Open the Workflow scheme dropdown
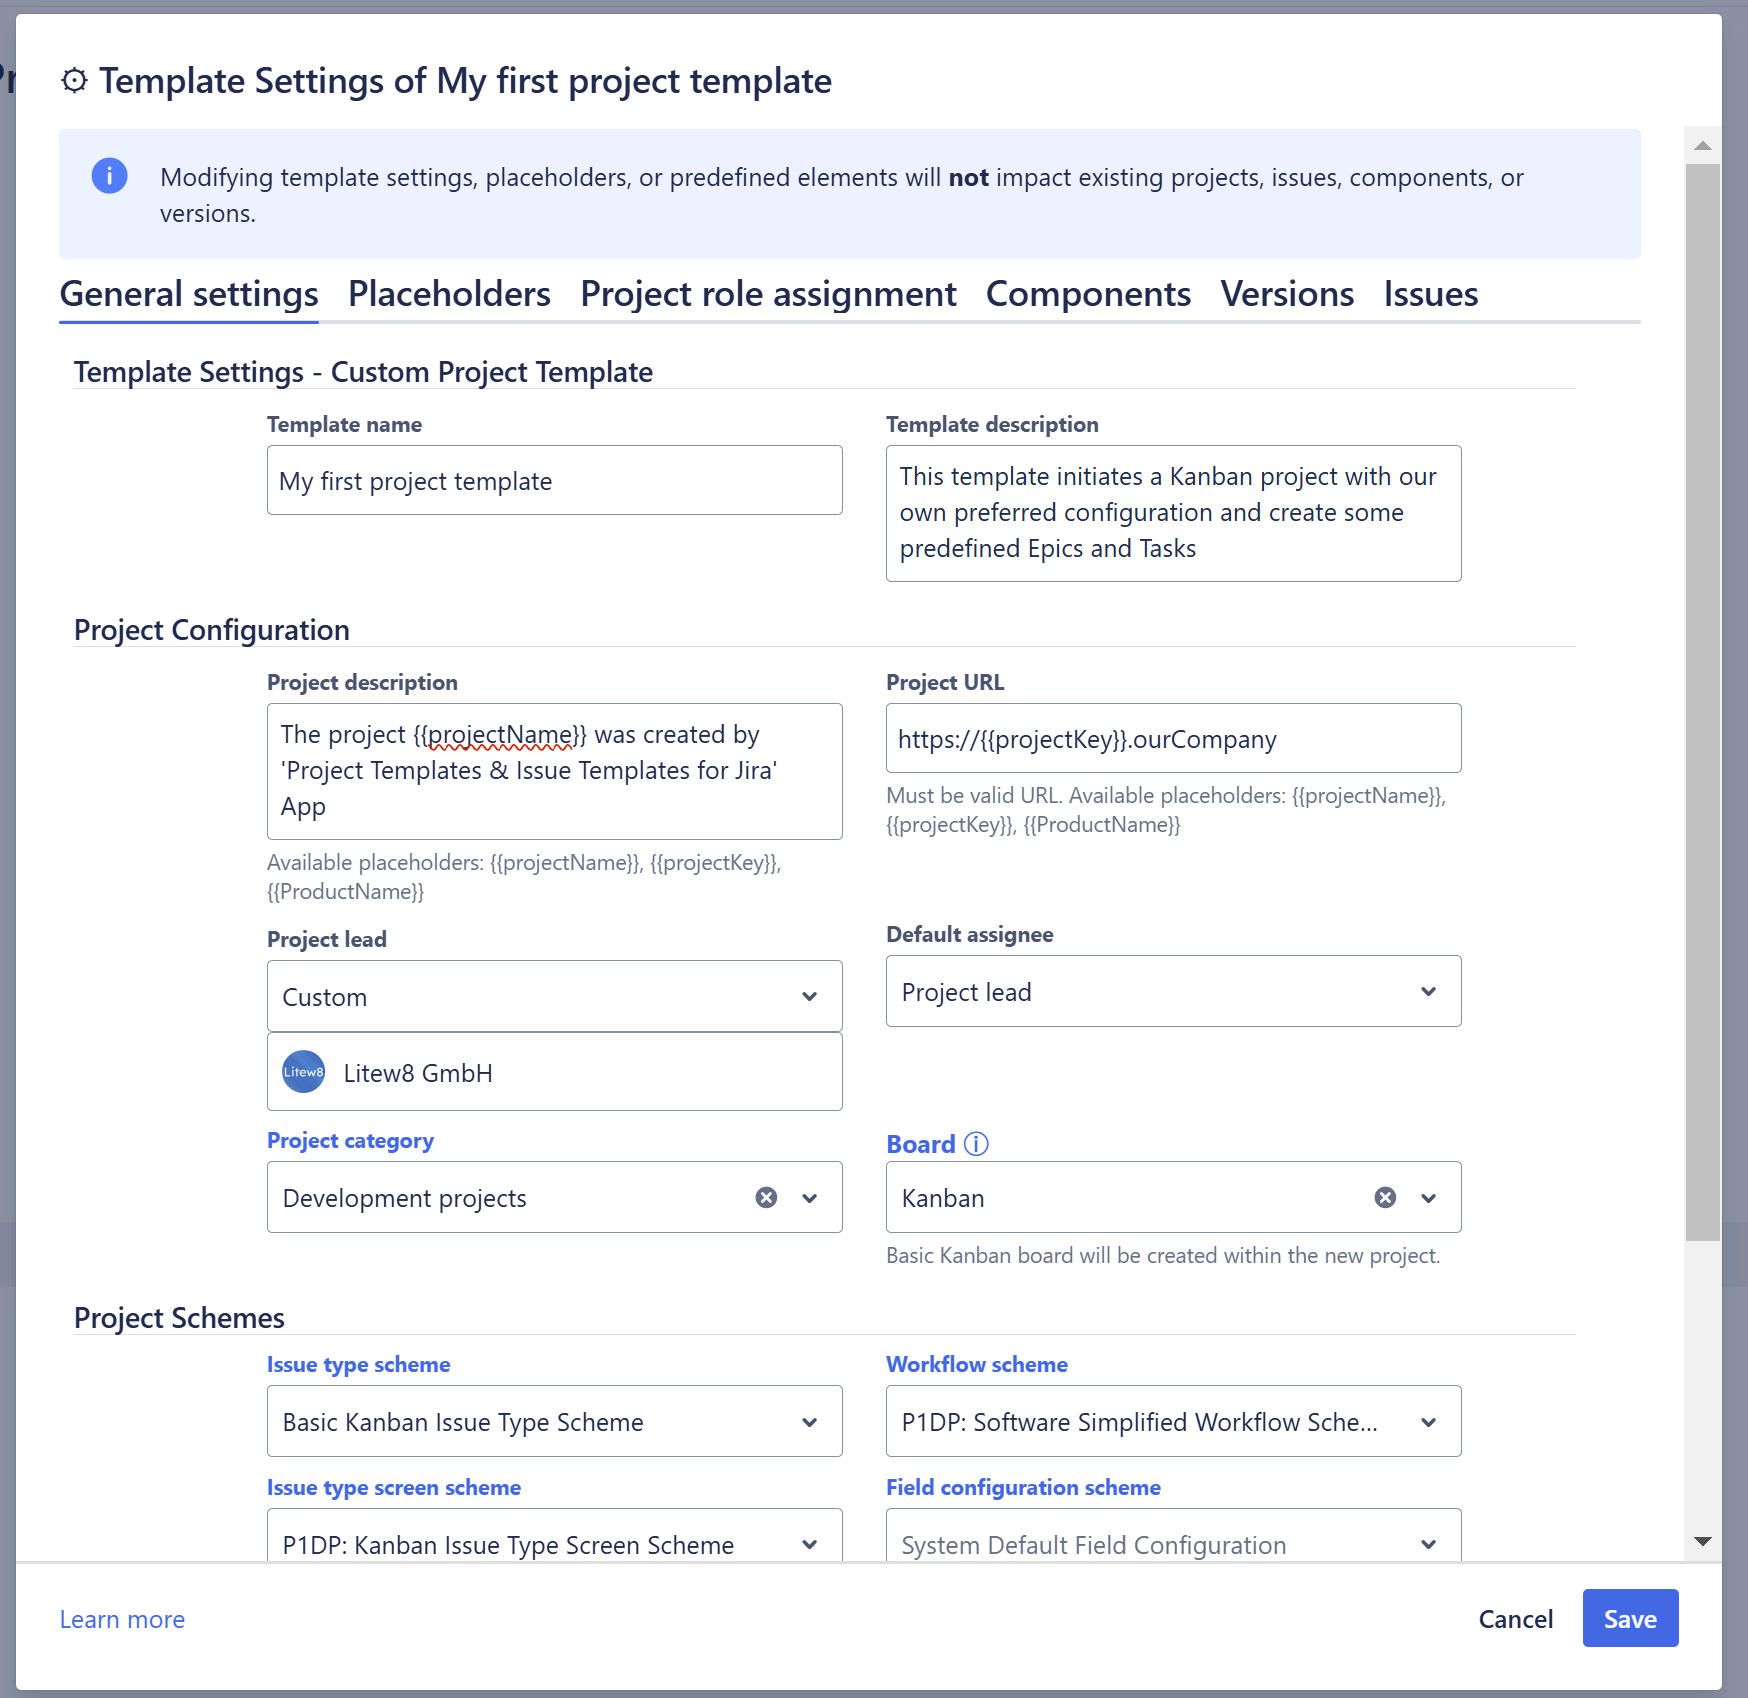 coord(1428,1421)
